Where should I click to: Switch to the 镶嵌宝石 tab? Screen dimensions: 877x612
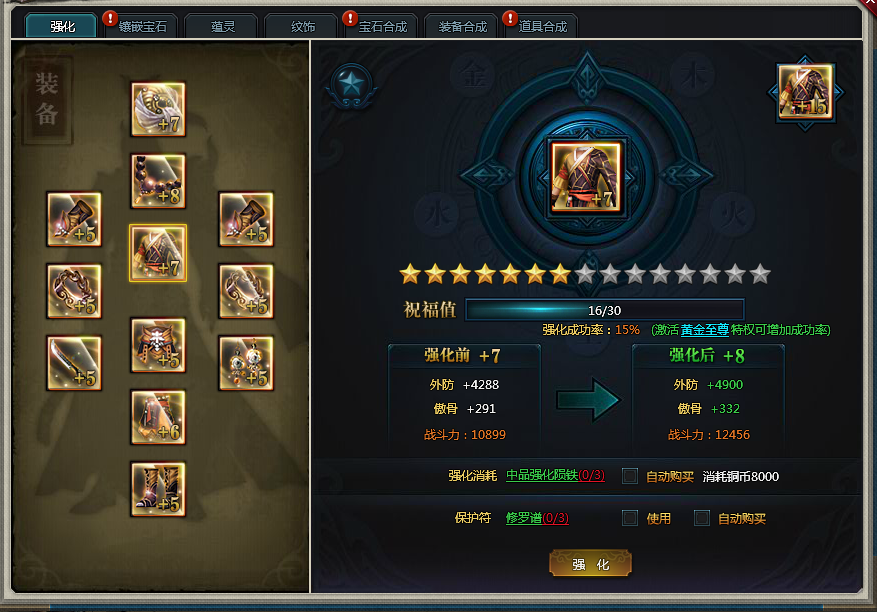point(143,26)
